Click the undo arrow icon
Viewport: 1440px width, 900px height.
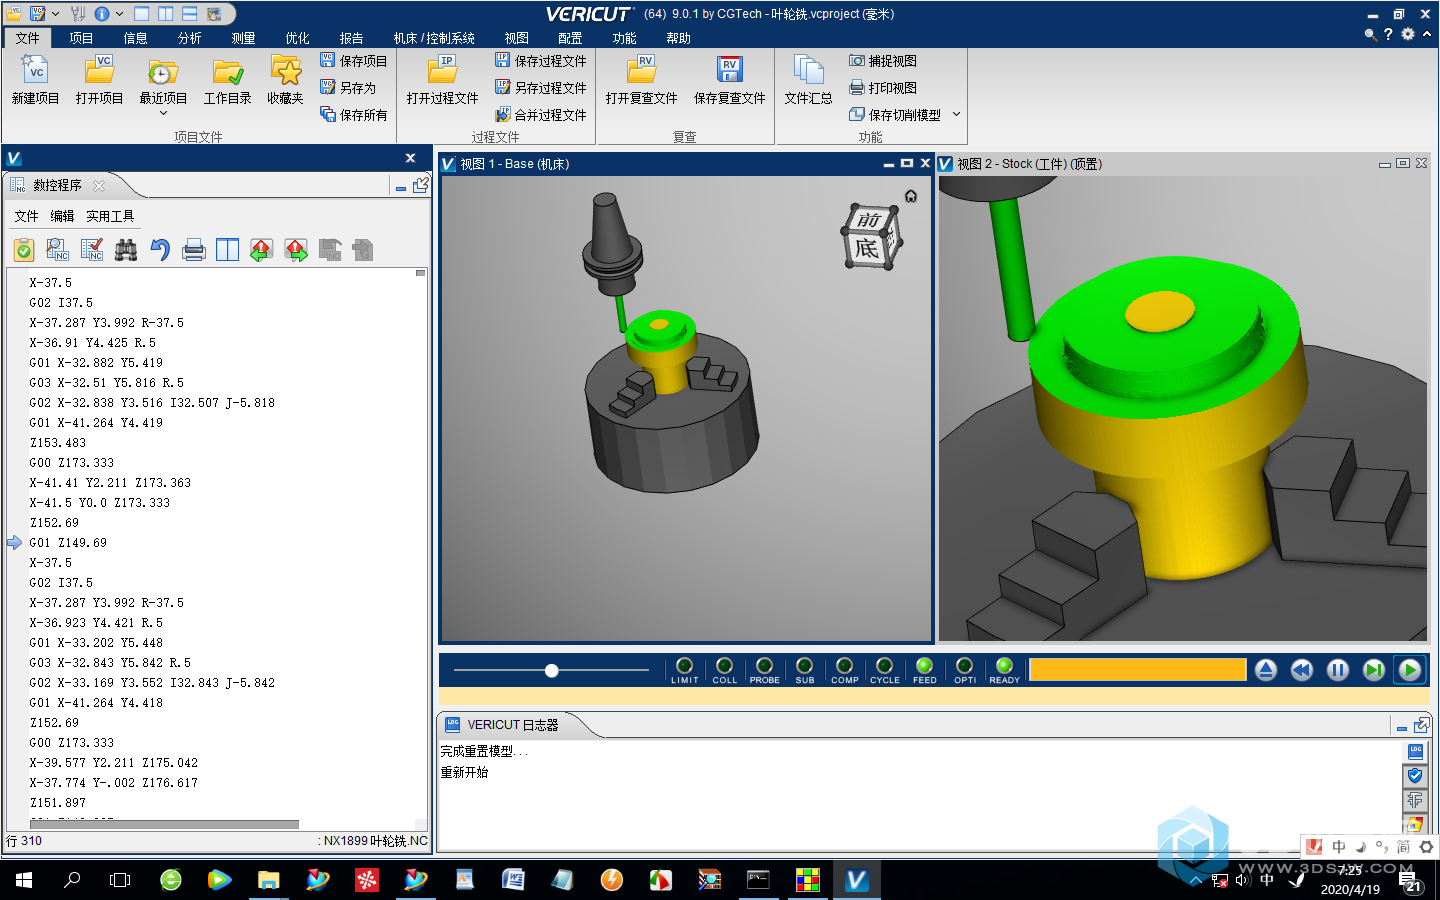[x=160, y=250]
